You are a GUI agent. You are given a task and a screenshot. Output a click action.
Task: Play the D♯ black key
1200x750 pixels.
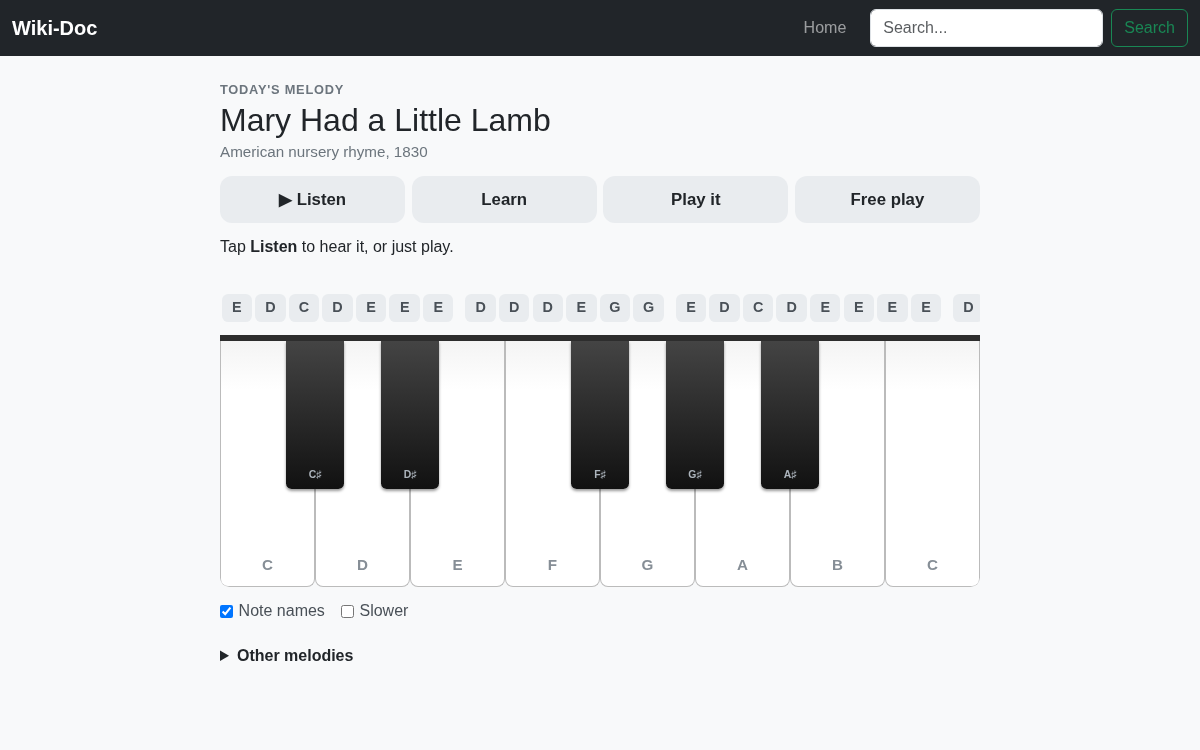point(410,414)
